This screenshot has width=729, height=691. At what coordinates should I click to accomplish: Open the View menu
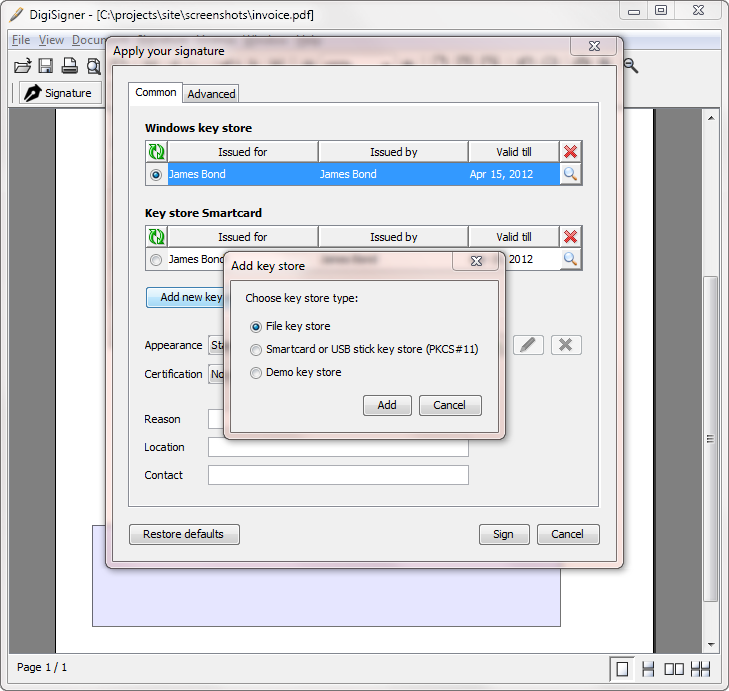tap(51, 40)
